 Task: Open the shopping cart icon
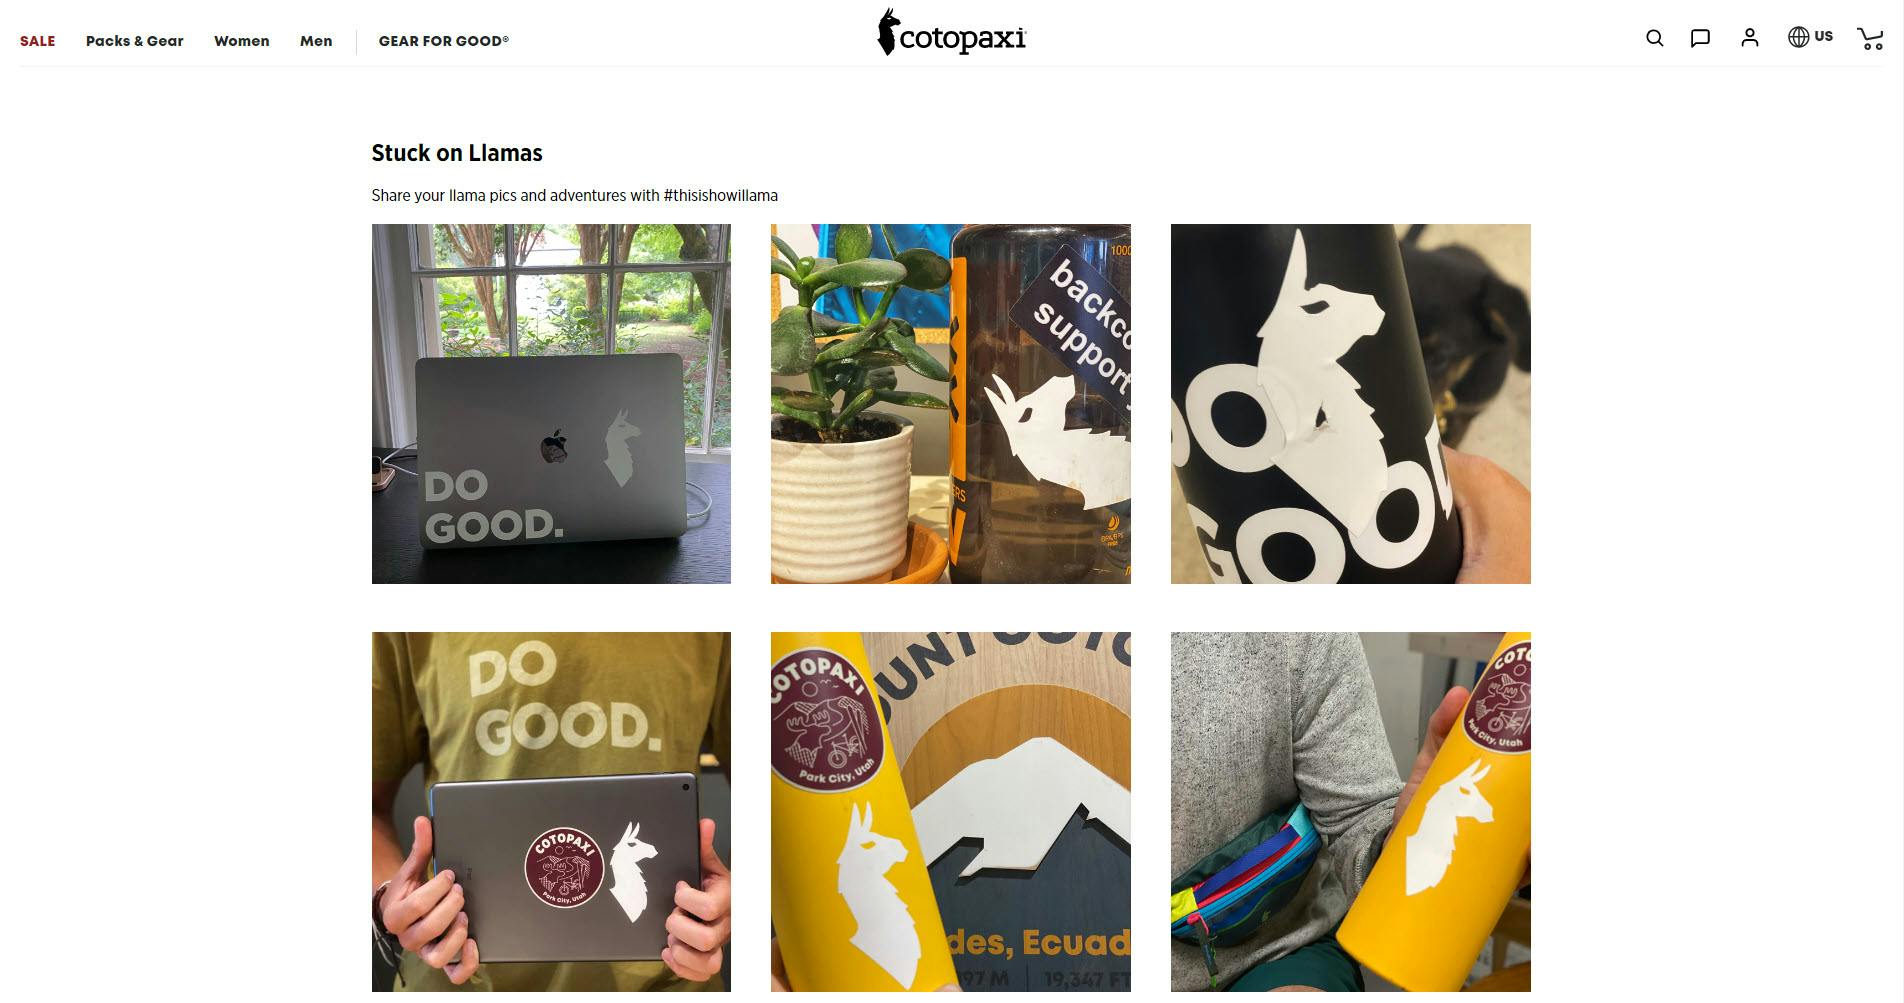[x=1870, y=38]
